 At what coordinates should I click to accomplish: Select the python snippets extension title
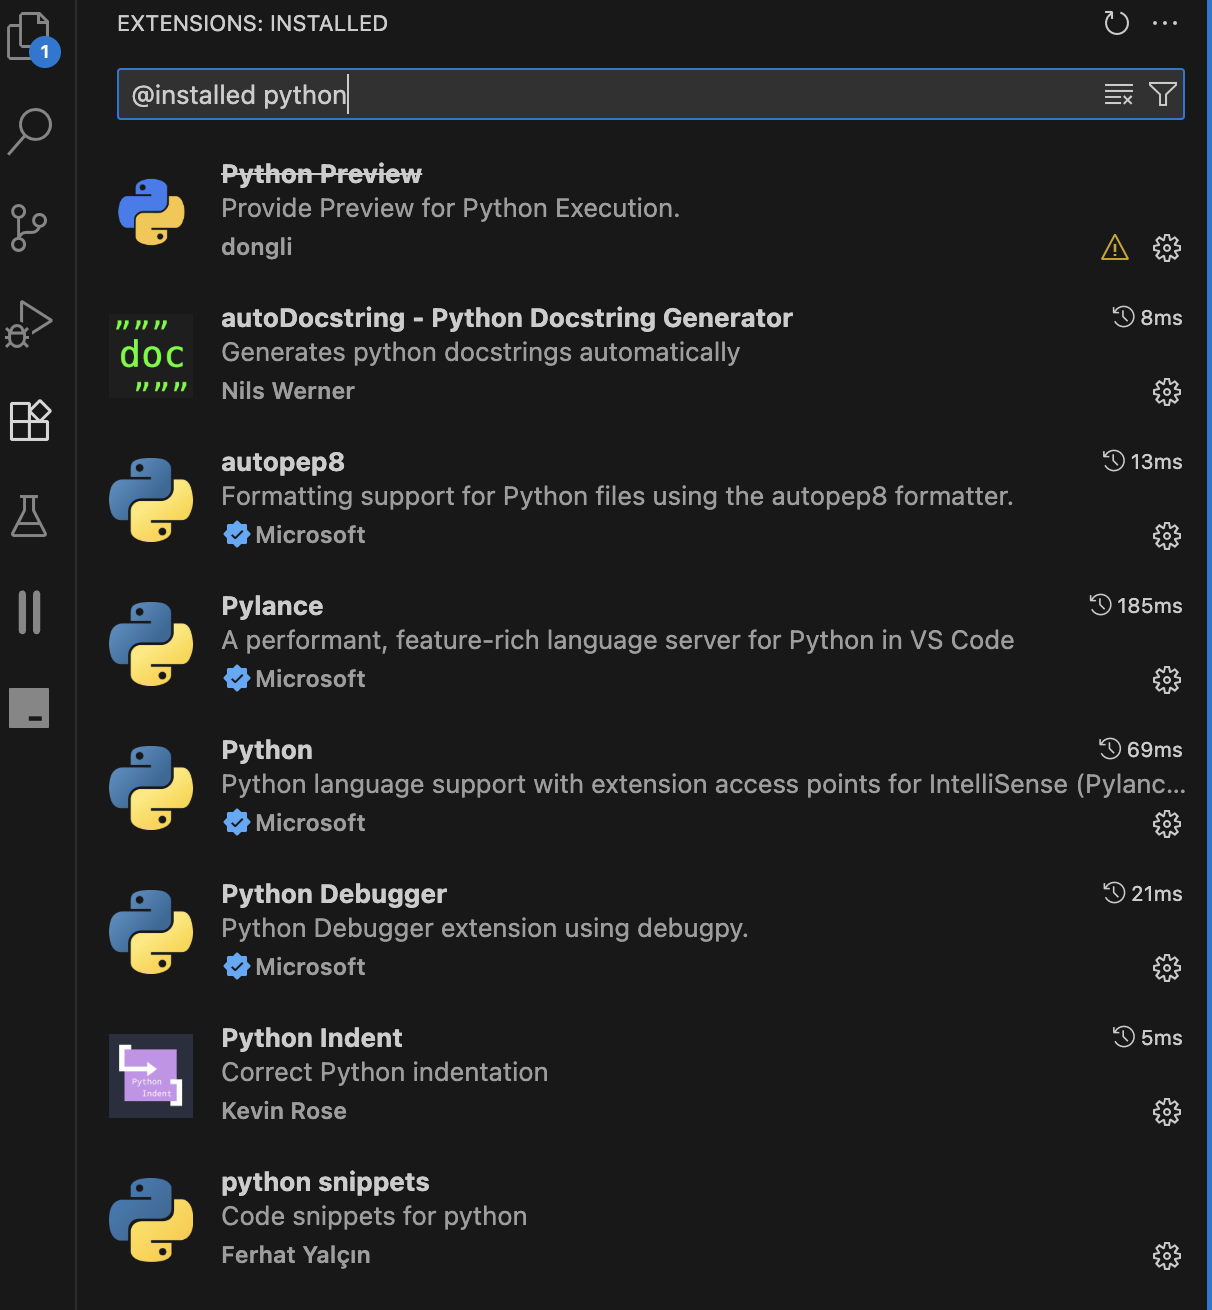pos(325,1182)
